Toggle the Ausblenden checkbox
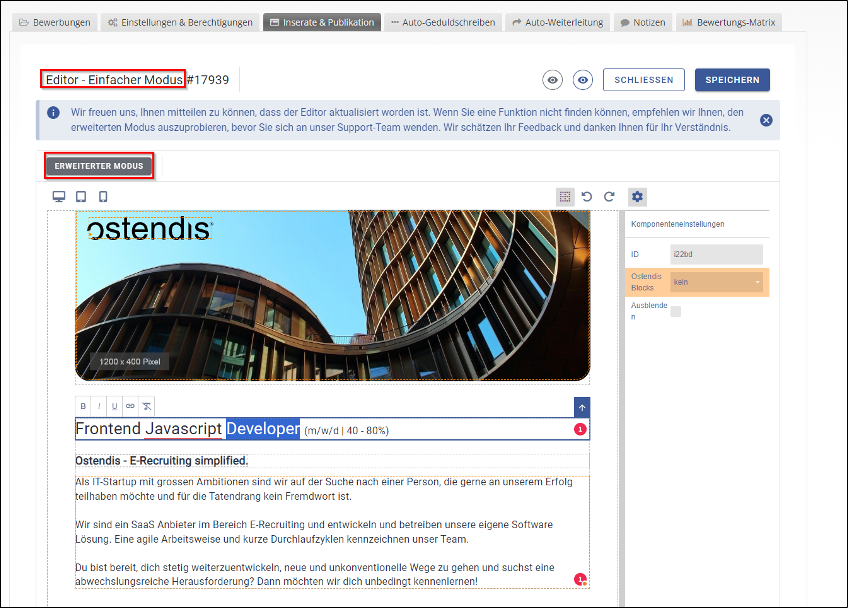848x608 pixels. (675, 311)
